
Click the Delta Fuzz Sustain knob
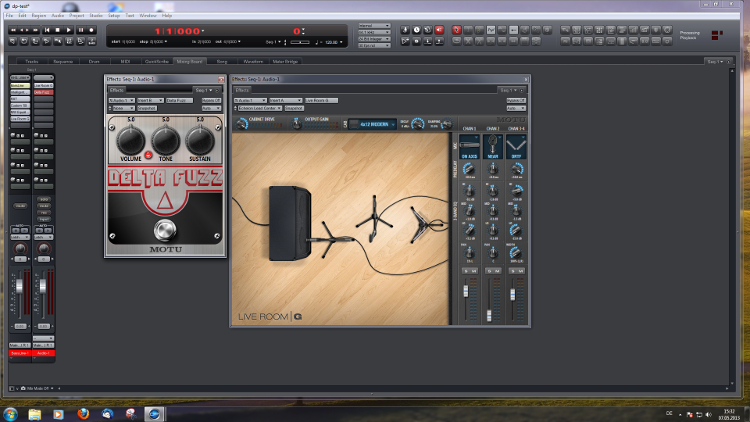[x=200, y=139]
